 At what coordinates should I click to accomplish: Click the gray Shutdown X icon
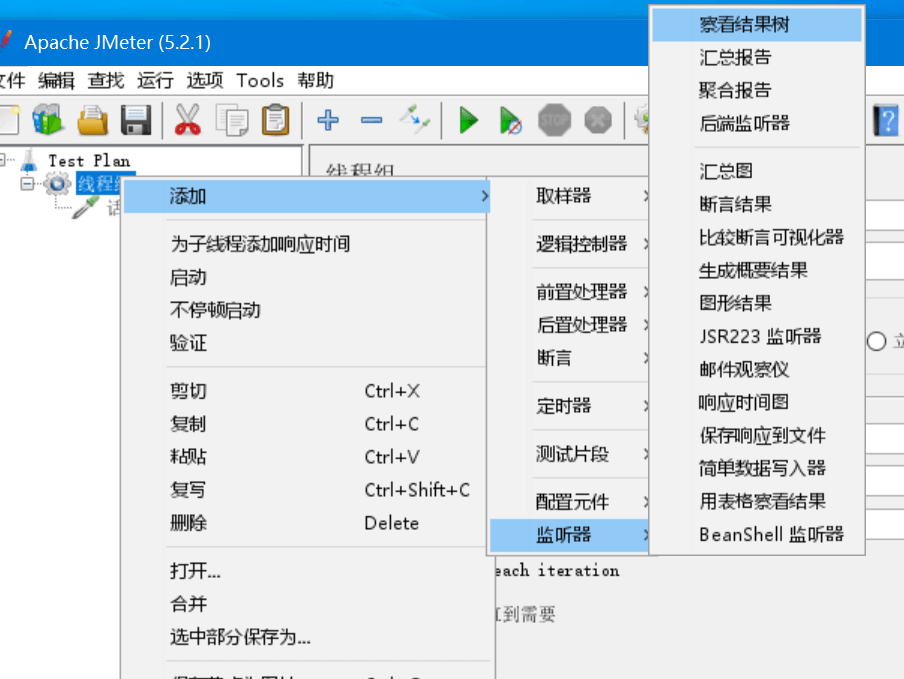pos(598,120)
